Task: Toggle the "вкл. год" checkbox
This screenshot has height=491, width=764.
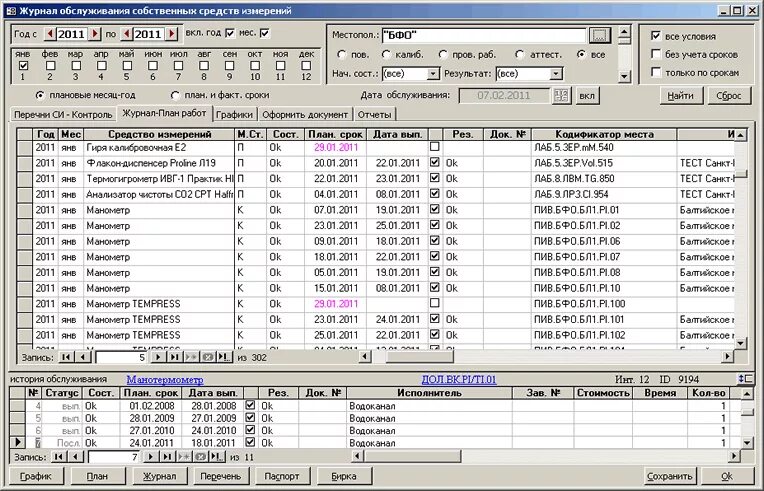Action: 230,33
